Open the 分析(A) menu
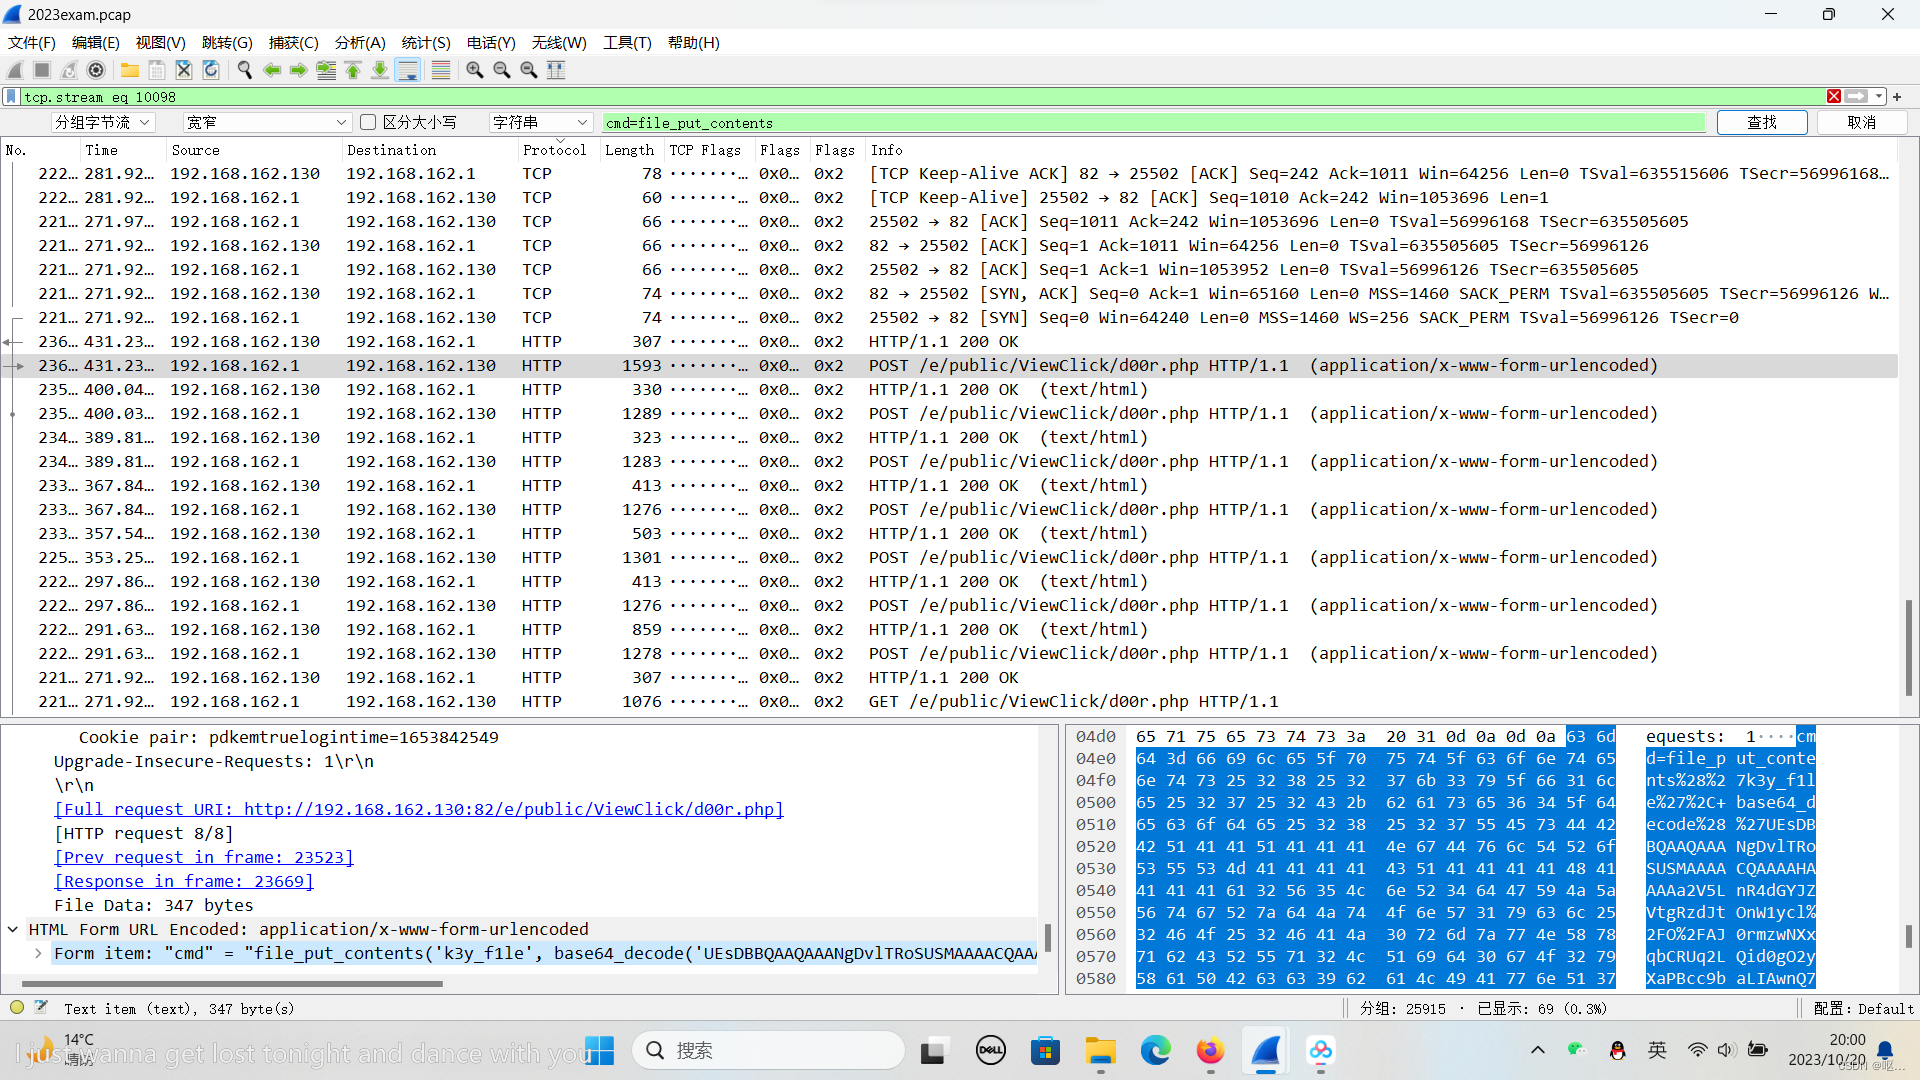Image resolution: width=1920 pixels, height=1080 pixels. coord(360,43)
